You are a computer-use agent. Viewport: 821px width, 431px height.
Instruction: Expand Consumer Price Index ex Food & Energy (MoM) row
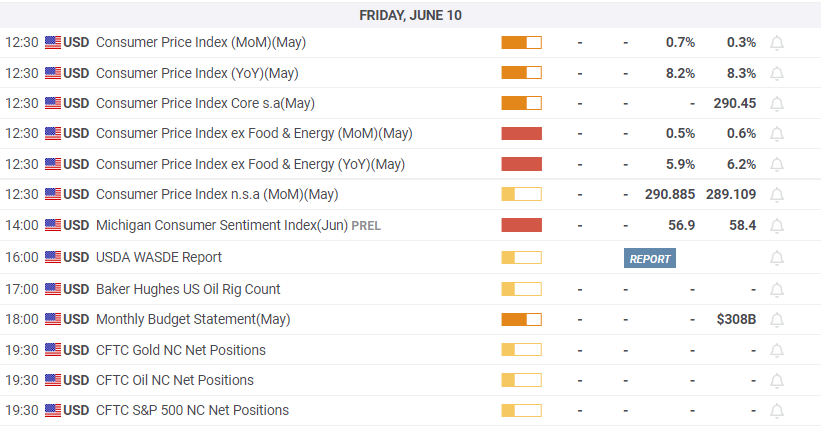[254, 134]
